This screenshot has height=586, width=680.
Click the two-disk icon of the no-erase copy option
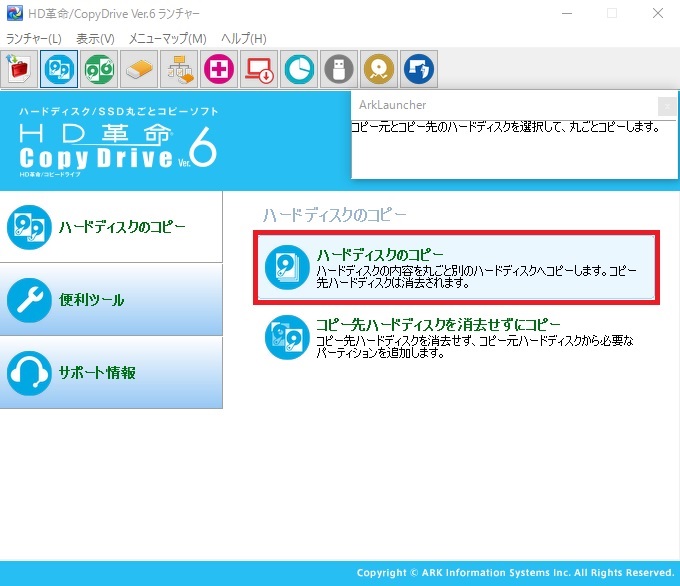click(287, 337)
